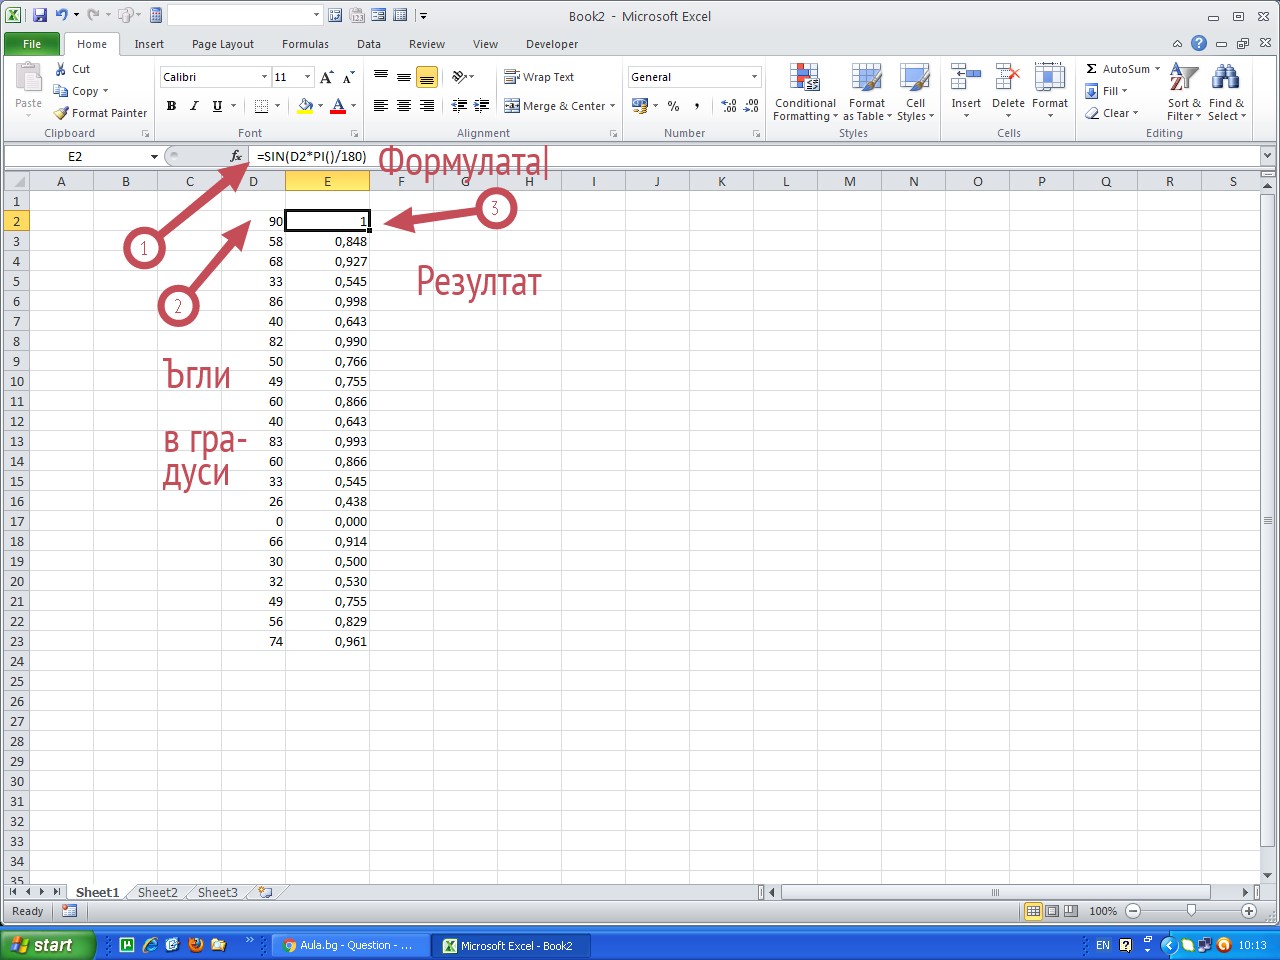The height and width of the screenshot is (960, 1280).
Task: Click the Windows start button
Action: [x=45, y=945]
